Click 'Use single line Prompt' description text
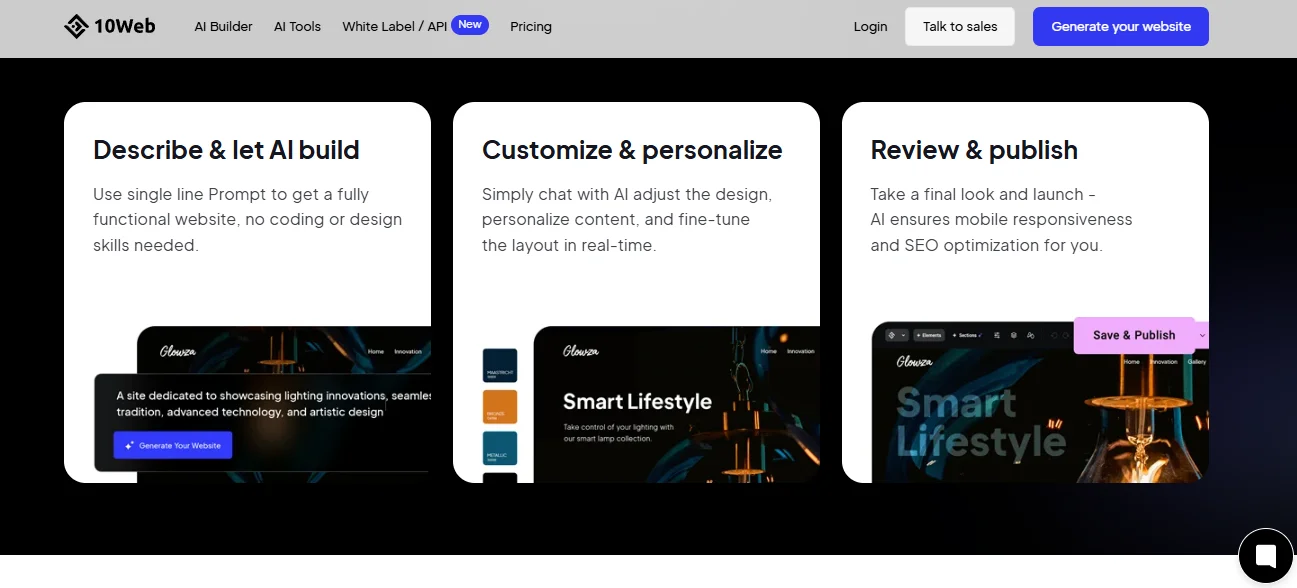1297x588 pixels. 248,219
